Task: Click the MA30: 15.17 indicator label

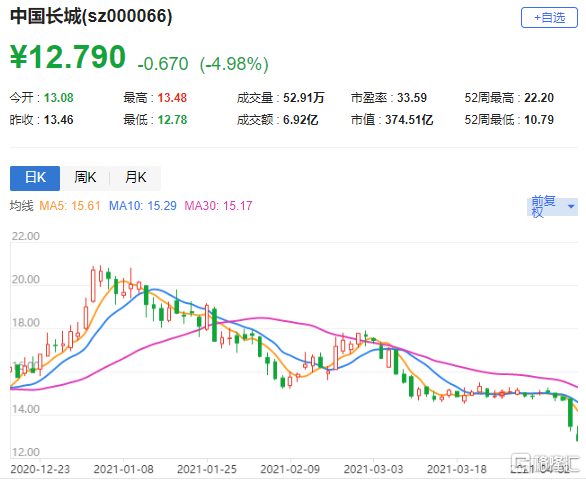Action: click(218, 206)
